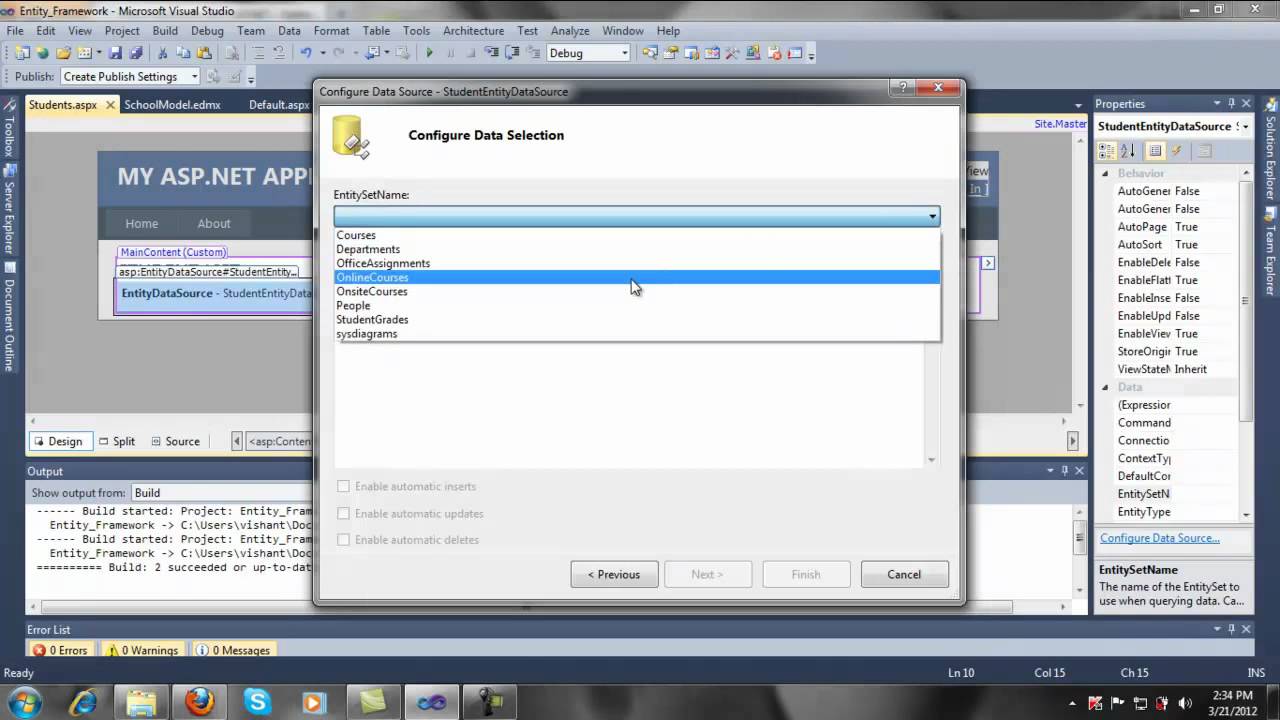Click the help question mark in dialog title bar
1280x720 pixels.
point(902,89)
